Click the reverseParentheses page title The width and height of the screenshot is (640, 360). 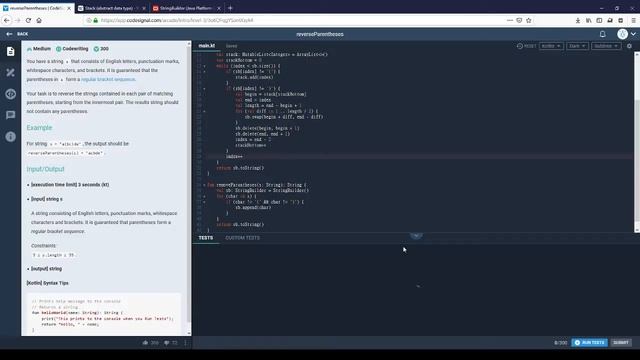pyautogui.click(x=320, y=34)
